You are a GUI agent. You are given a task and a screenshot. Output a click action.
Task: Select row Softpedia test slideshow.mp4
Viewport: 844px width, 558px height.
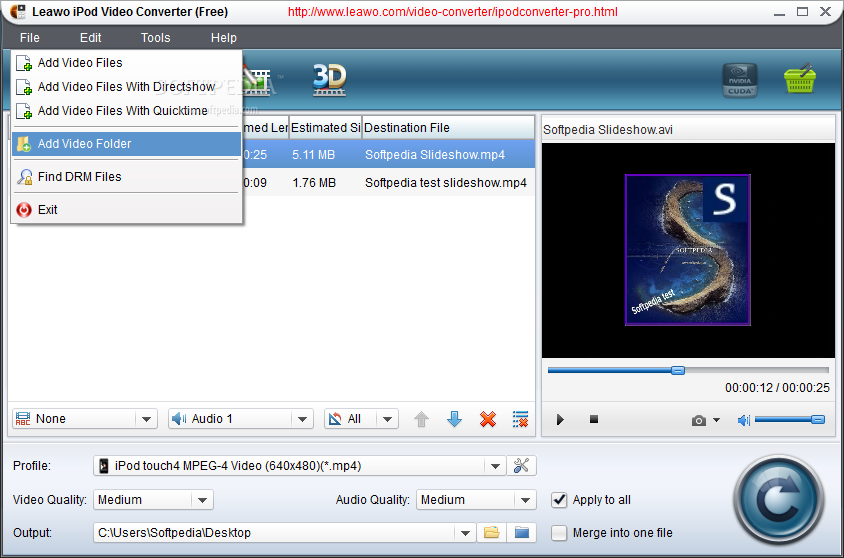point(389,183)
